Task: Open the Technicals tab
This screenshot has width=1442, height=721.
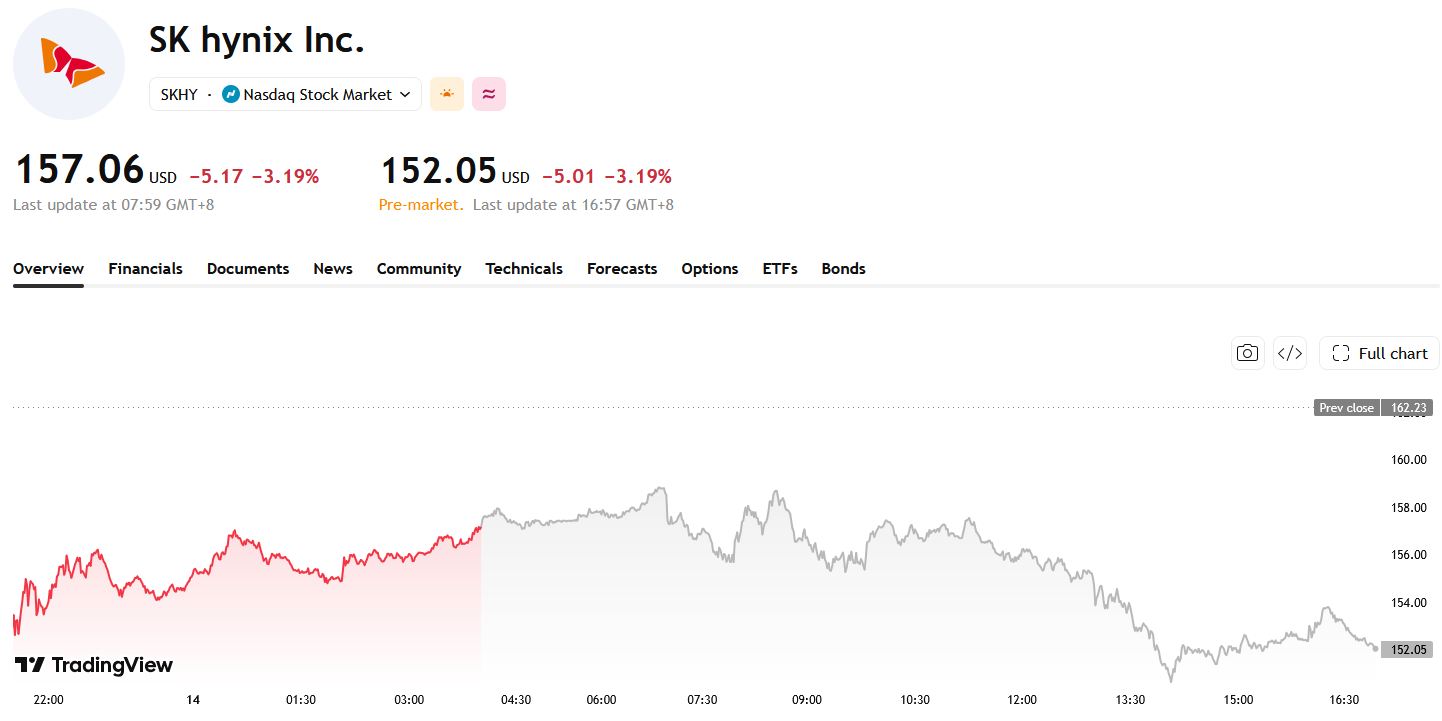Action: click(x=524, y=268)
